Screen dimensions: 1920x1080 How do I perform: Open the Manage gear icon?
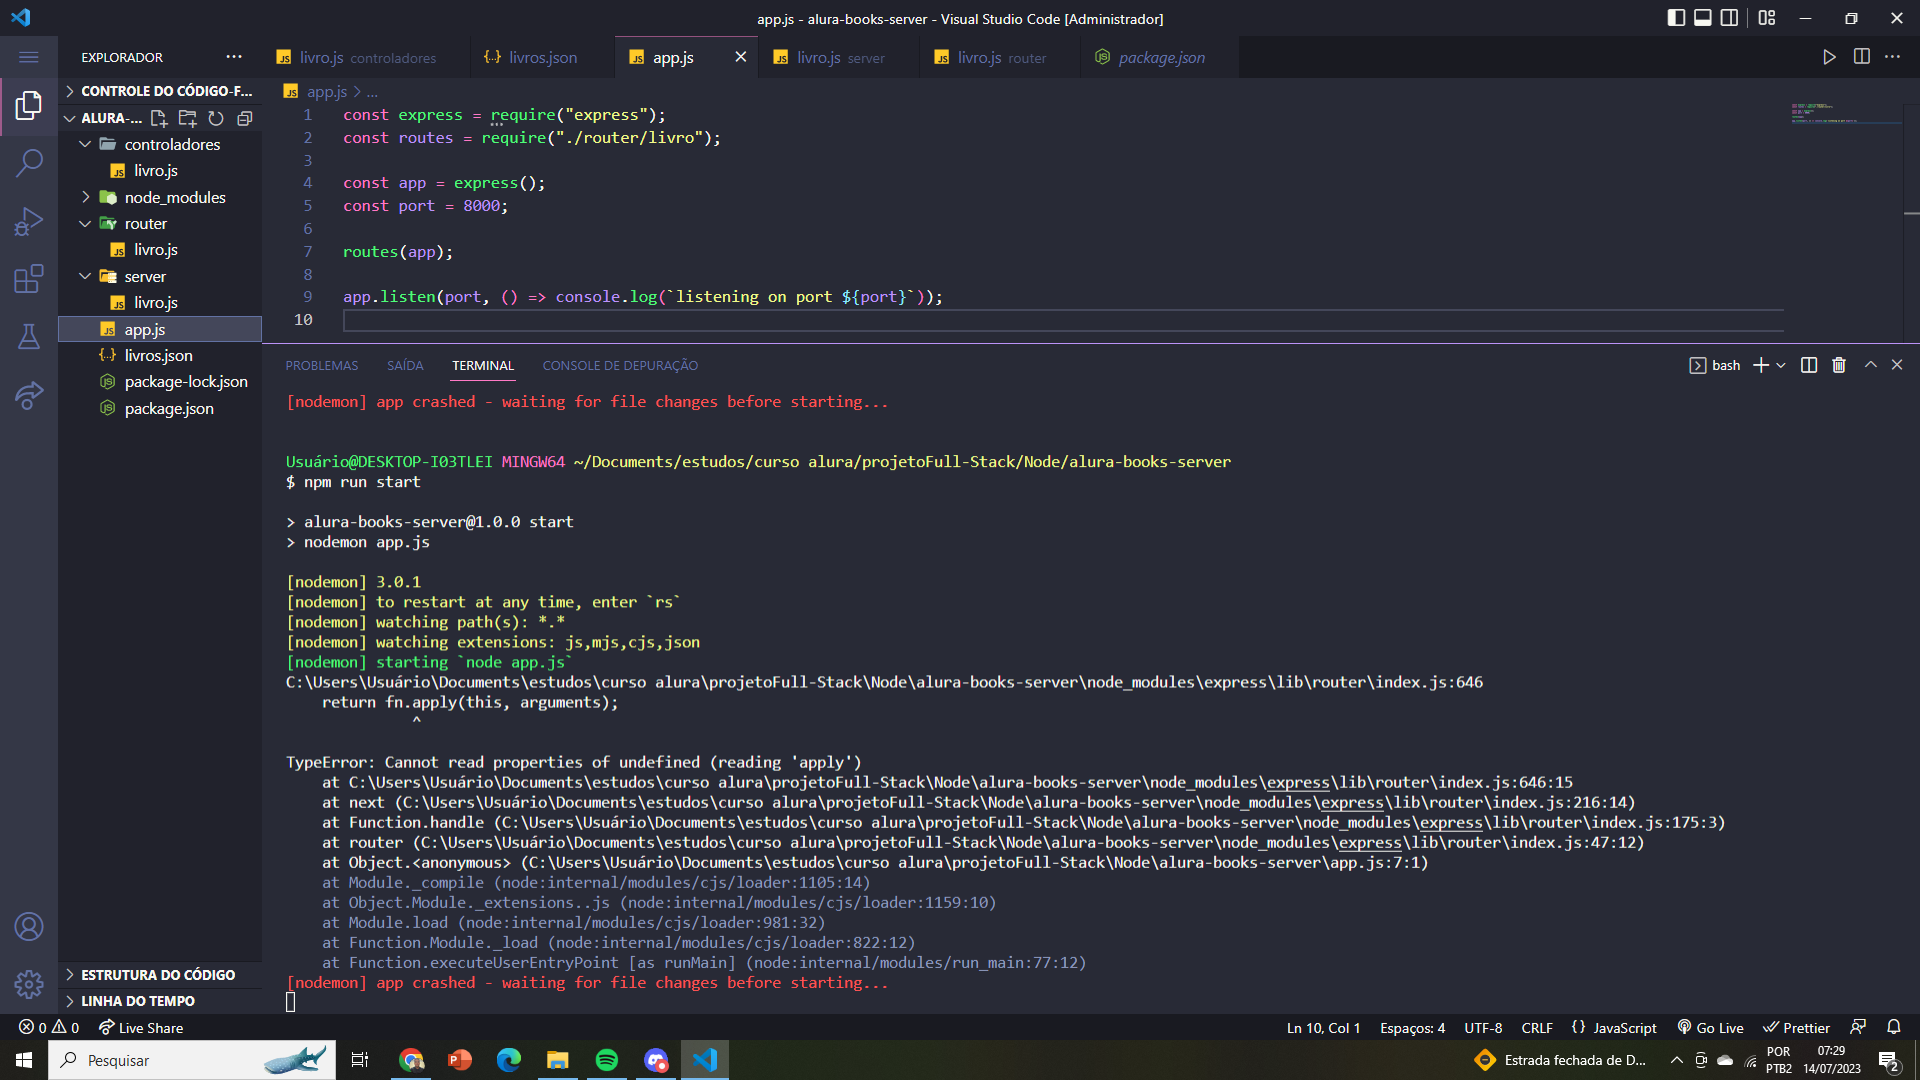[29, 985]
